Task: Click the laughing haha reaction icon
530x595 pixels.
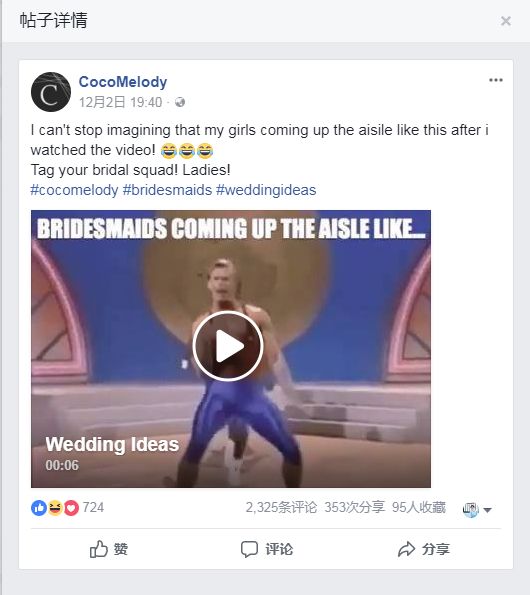Action: pyautogui.click(x=55, y=508)
